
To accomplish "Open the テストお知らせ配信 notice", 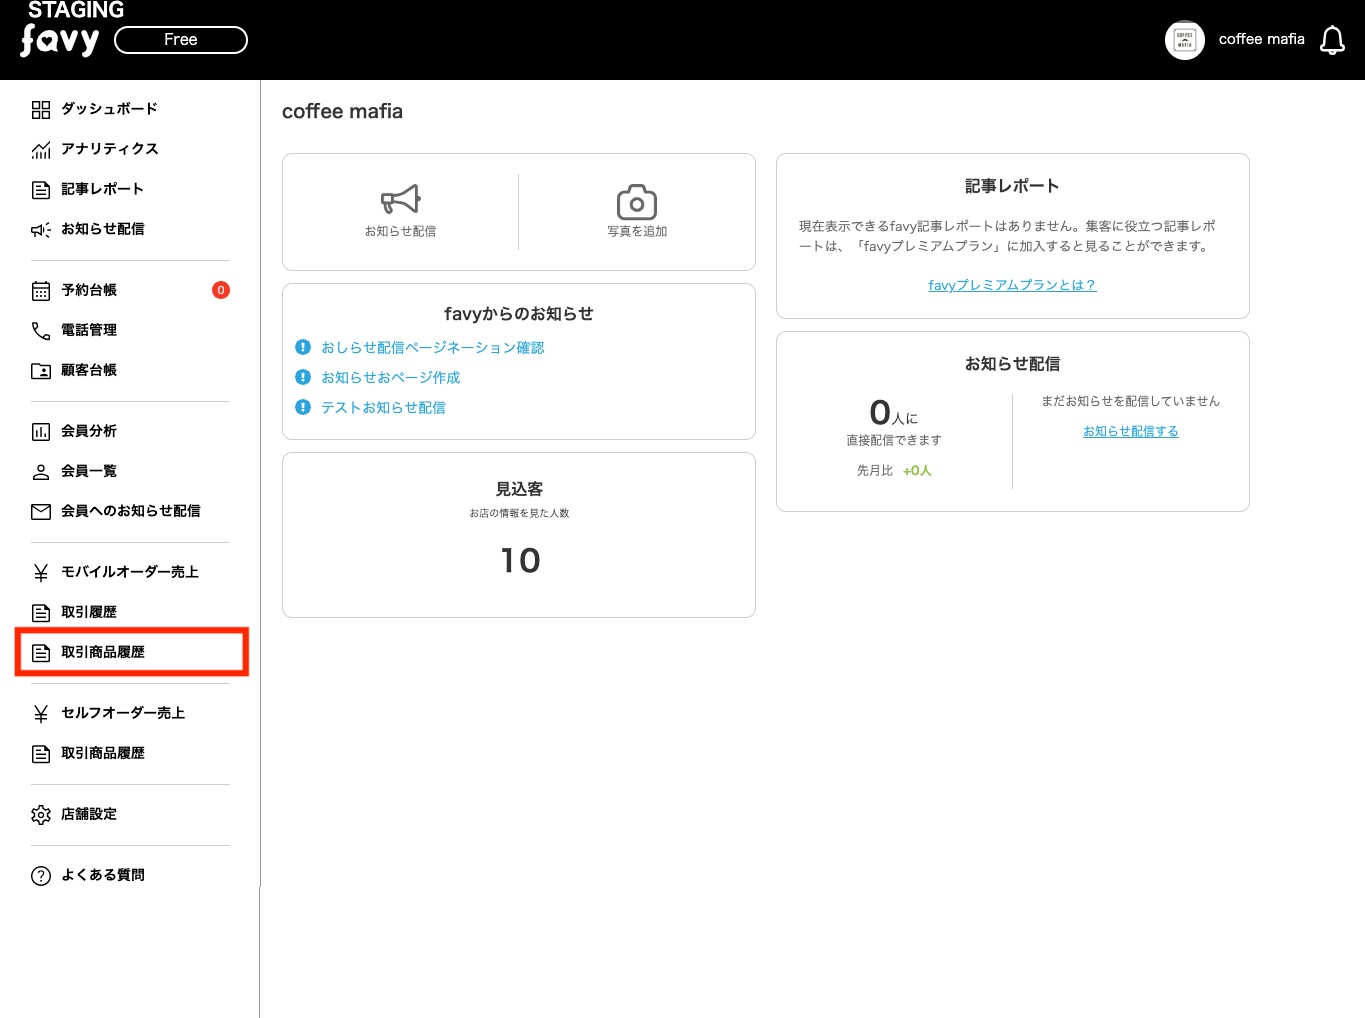I will click(x=384, y=408).
